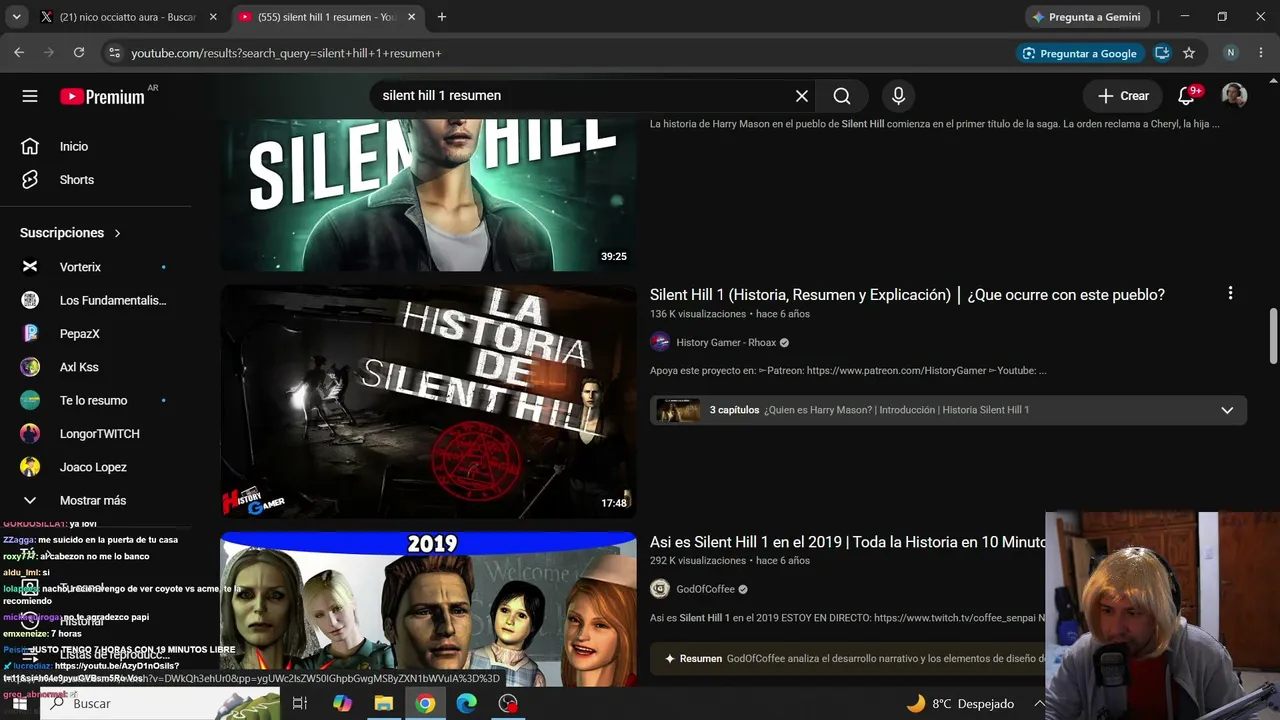Image resolution: width=1280 pixels, height=720 pixels.
Task: Open Chrome profile N button
Action: point(1231,53)
